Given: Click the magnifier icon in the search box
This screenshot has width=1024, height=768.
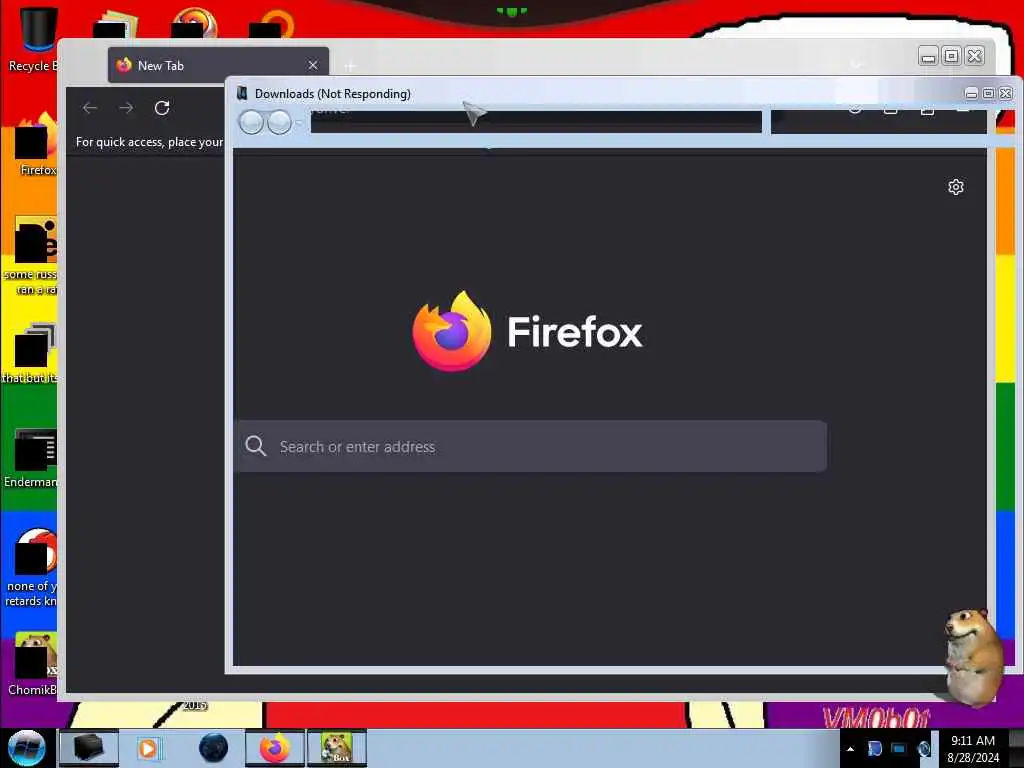Looking at the screenshot, I should click(x=255, y=446).
